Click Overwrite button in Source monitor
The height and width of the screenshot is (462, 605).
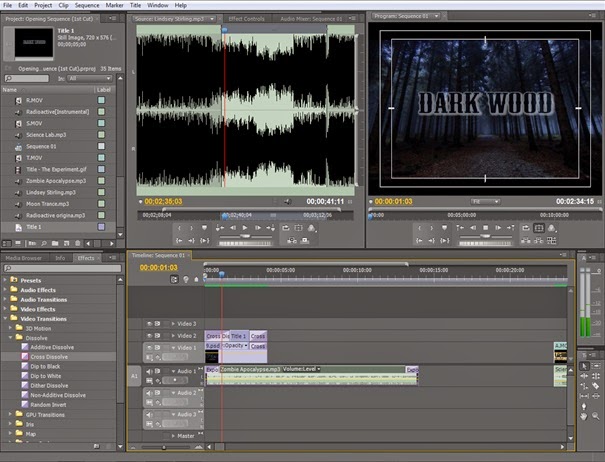point(305,240)
